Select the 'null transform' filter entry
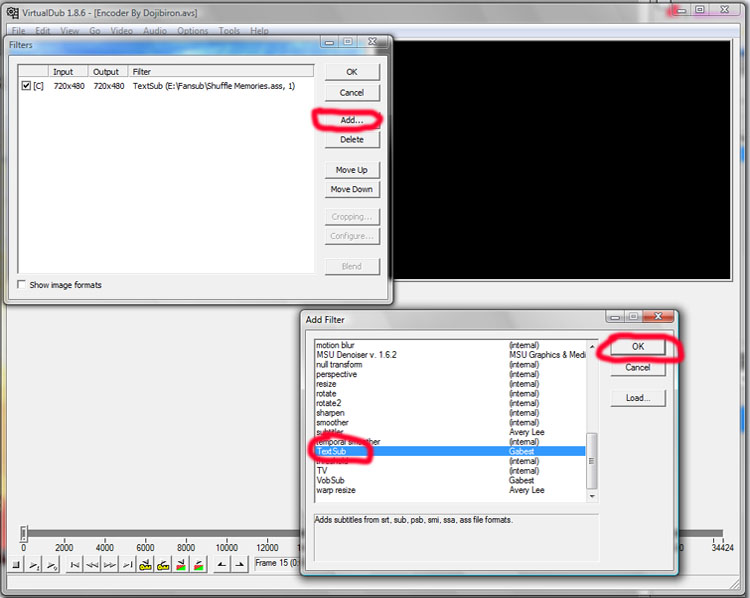Screen dimensions: 750x598 (450, 365)
